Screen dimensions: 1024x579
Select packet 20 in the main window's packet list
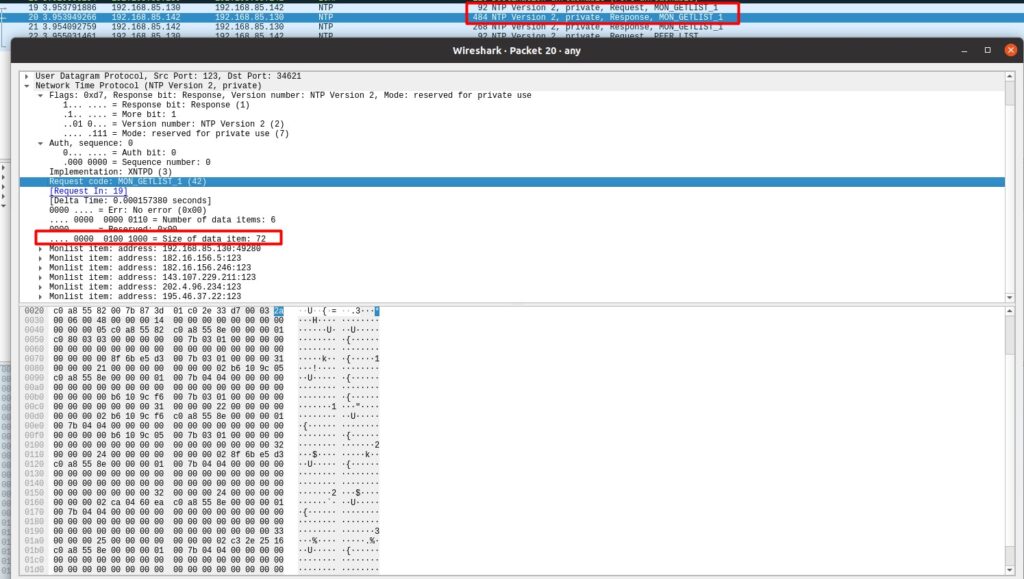click(512, 17)
